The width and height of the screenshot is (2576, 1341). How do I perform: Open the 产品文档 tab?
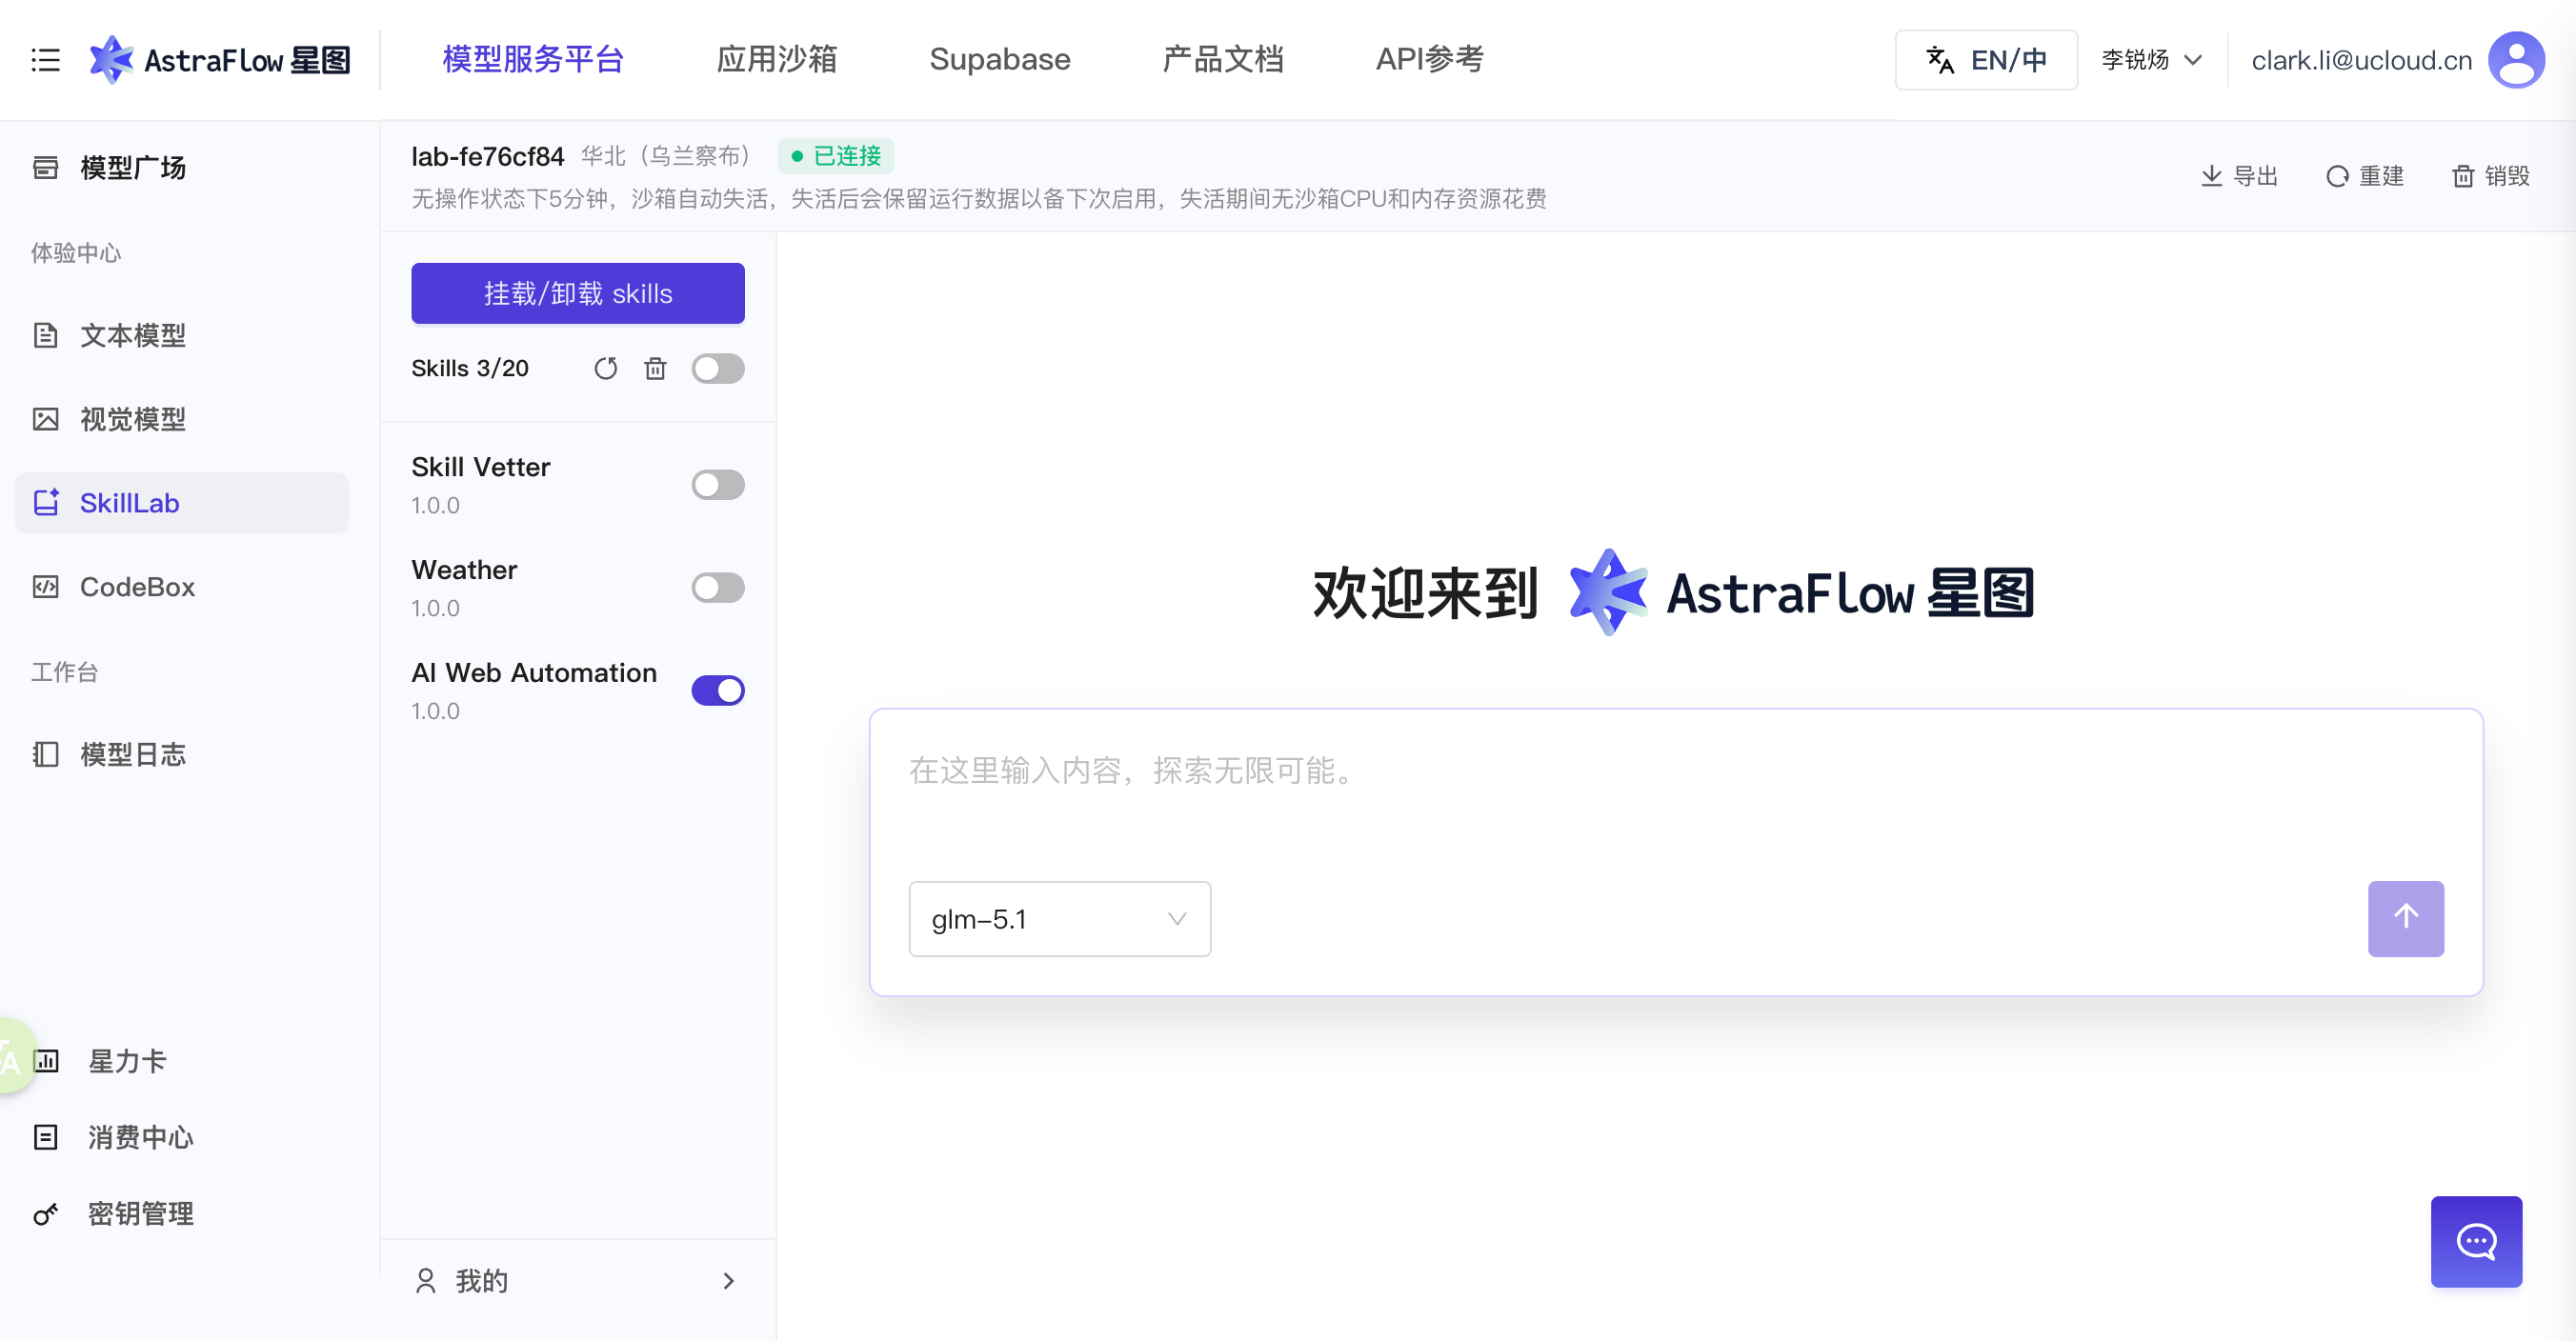tap(1223, 60)
